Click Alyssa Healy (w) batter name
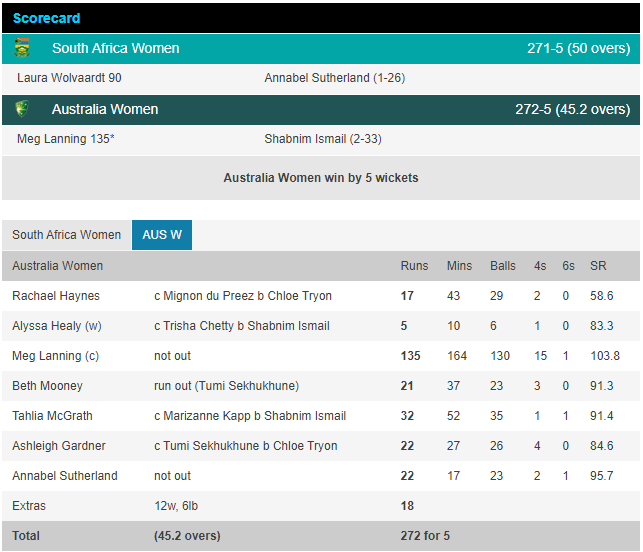Viewport: 643px width, 552px height. pyautogui.click(x=57, y=326)
